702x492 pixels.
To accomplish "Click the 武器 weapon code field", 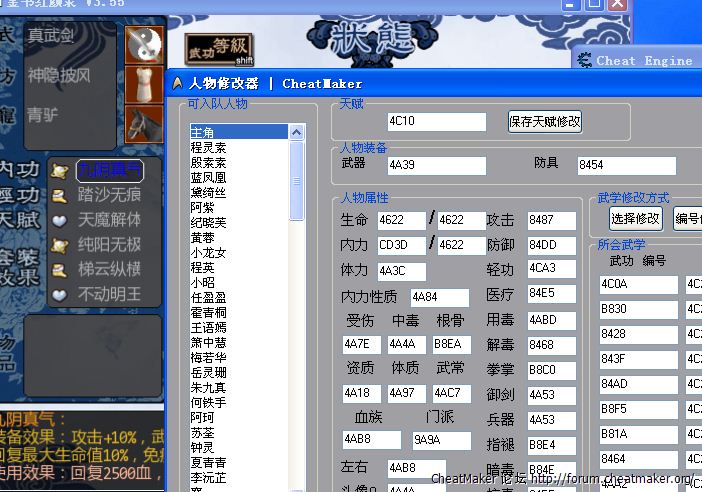I will (x=436, y=165).
